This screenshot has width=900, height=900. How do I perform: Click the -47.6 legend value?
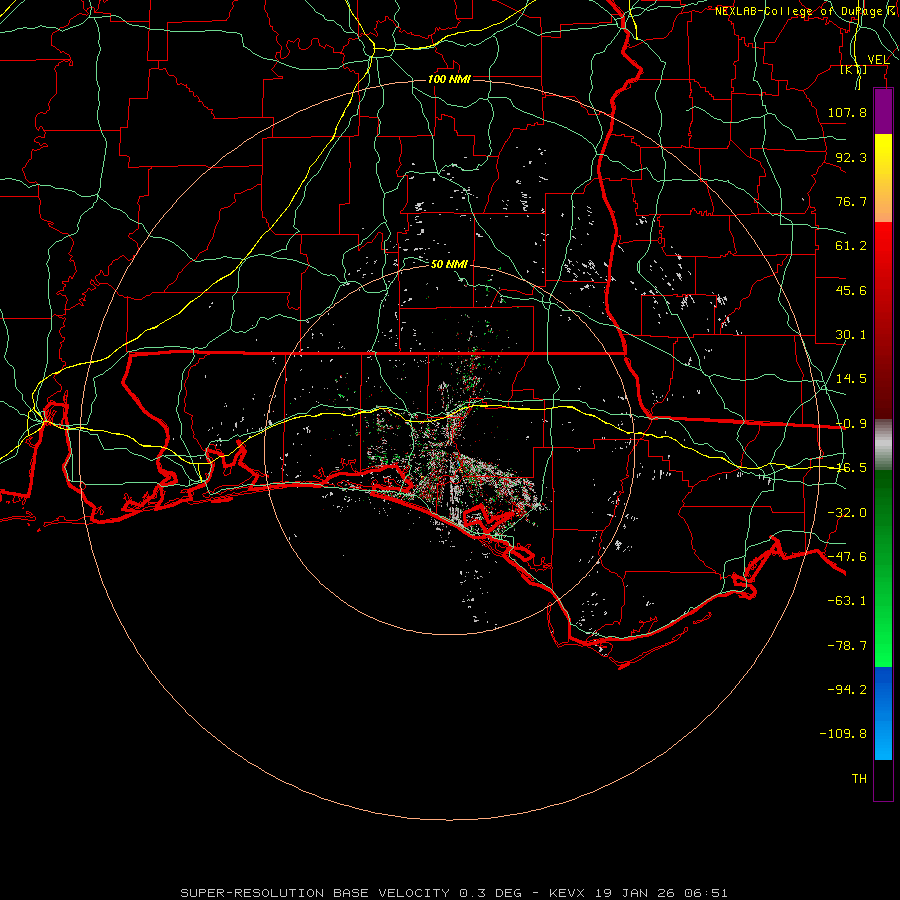point(847,557)
